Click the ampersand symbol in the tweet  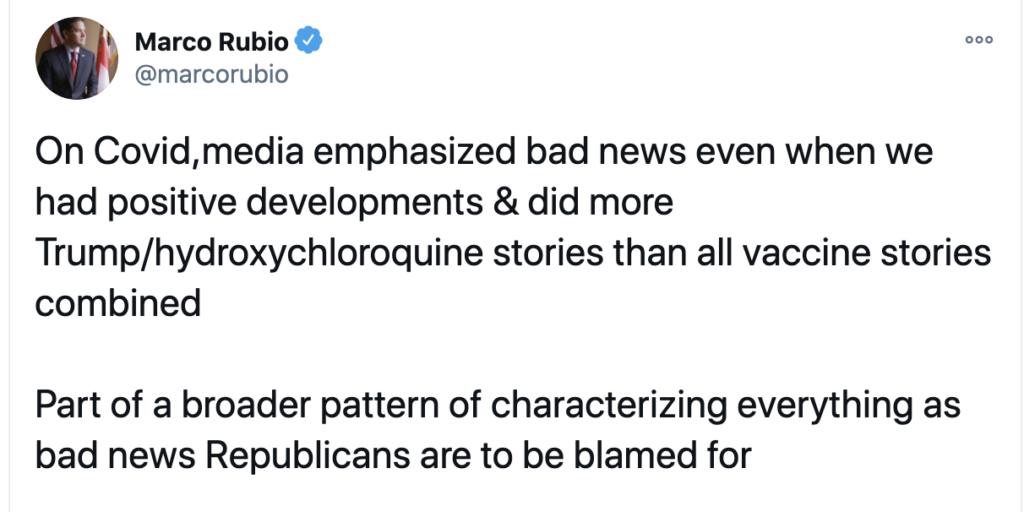535,204
